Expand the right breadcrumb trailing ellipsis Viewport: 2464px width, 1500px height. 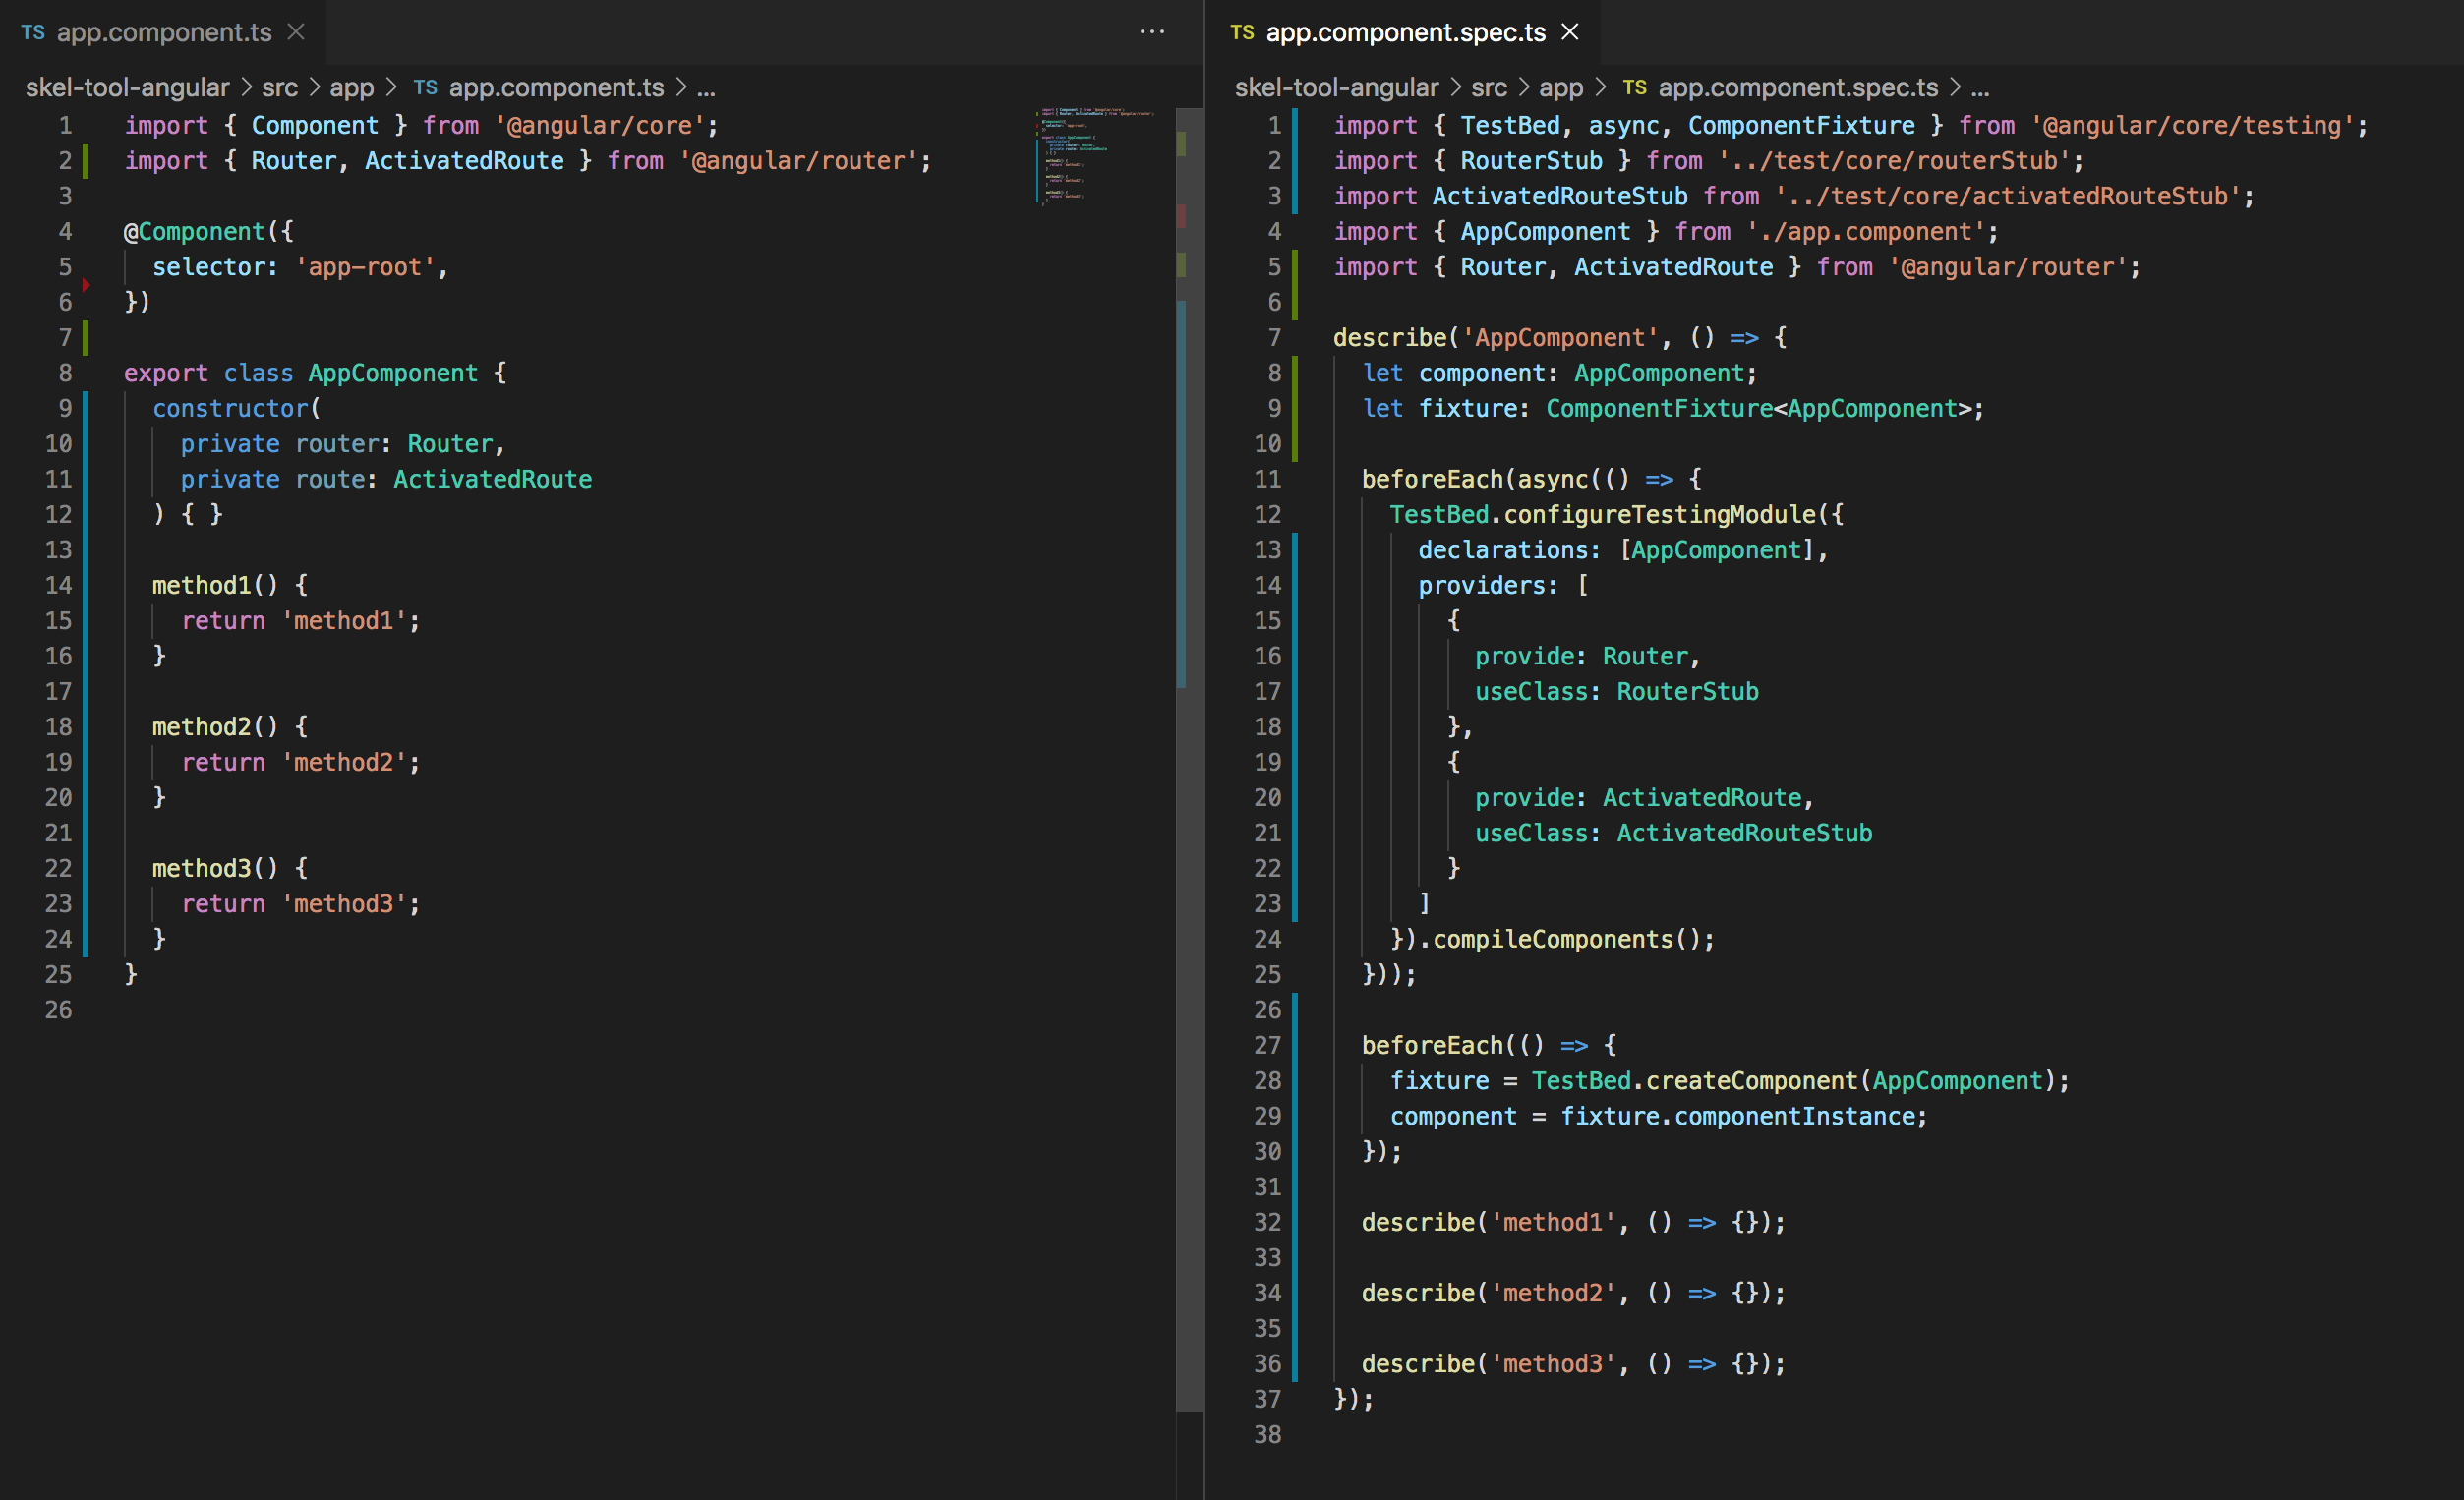pos(1980,88)
